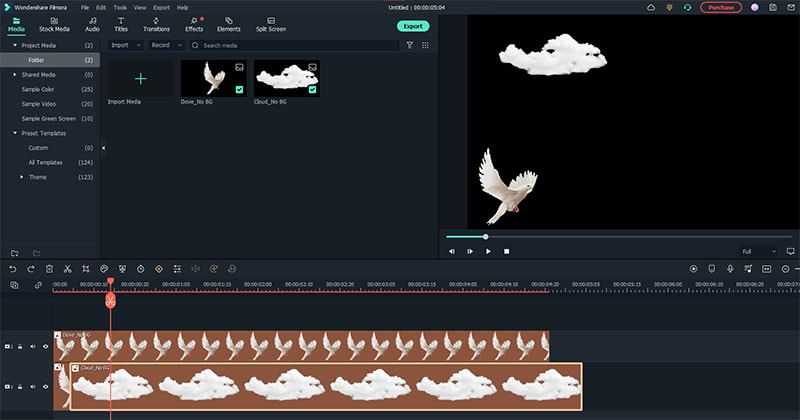This screenshot has height=420, width=800.
Task: Open cloud storage icon in title bar
Action: [x=651, y=8]
